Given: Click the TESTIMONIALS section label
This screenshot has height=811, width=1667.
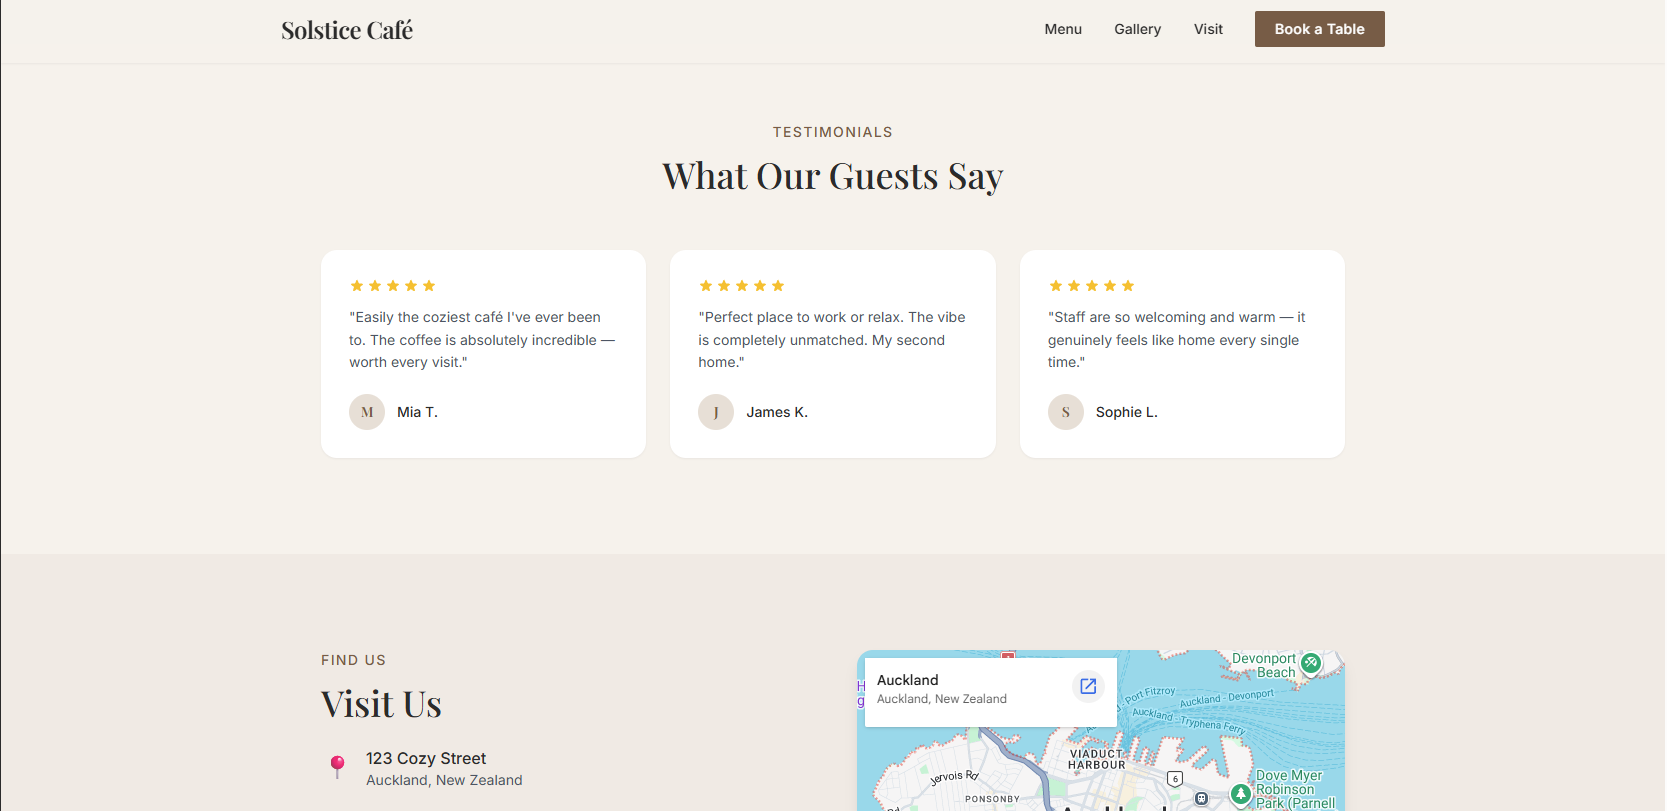Looking at the screenshot, I should click(x=833, y=132).
